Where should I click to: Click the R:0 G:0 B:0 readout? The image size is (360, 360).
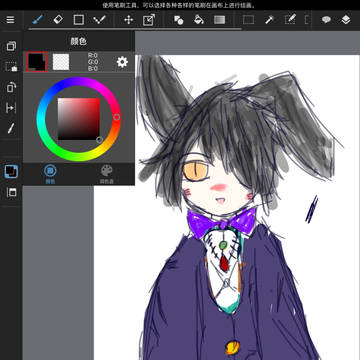coord(93,62)
